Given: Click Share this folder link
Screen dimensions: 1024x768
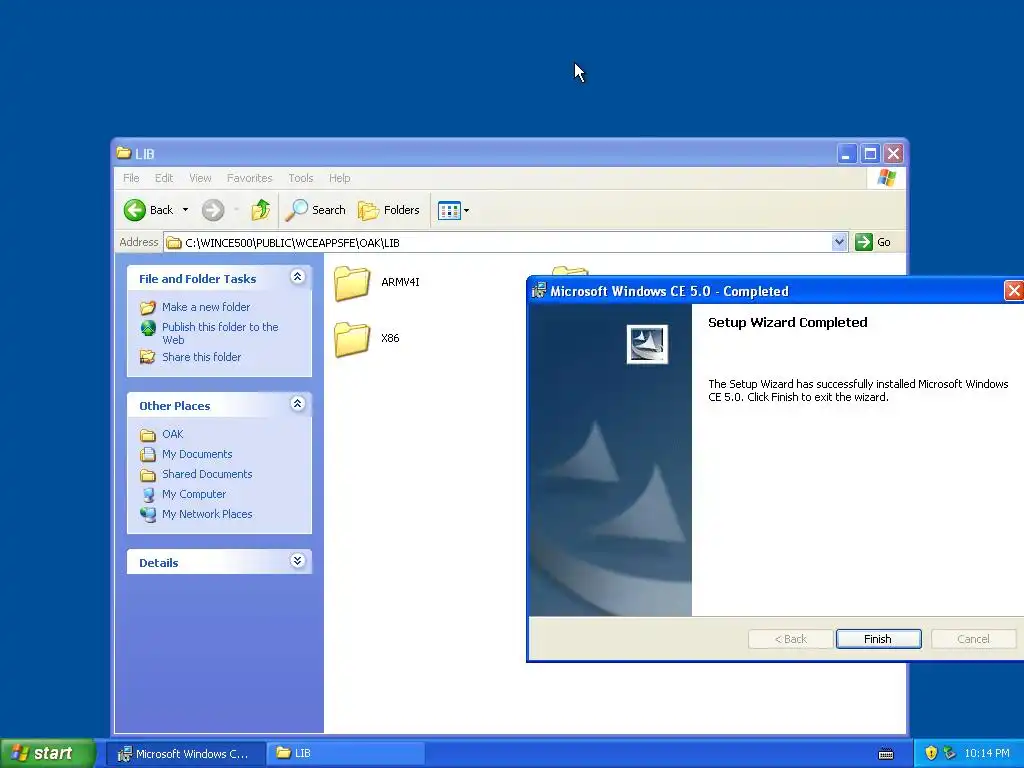Looking at the screenshot, I should coord(201,357).
